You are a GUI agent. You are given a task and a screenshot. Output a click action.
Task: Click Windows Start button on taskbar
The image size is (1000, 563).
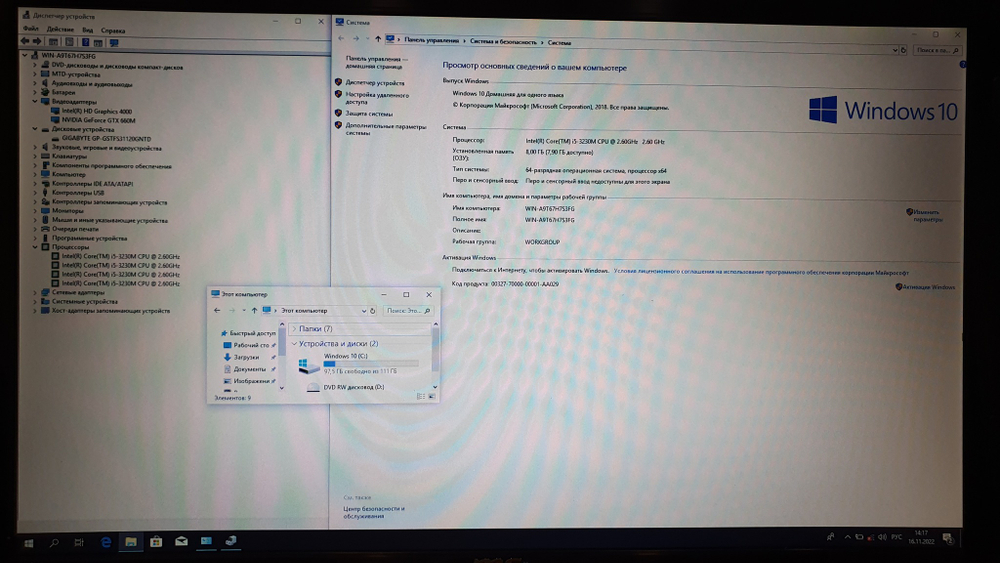pyautogui.click(x=29, y=543)
